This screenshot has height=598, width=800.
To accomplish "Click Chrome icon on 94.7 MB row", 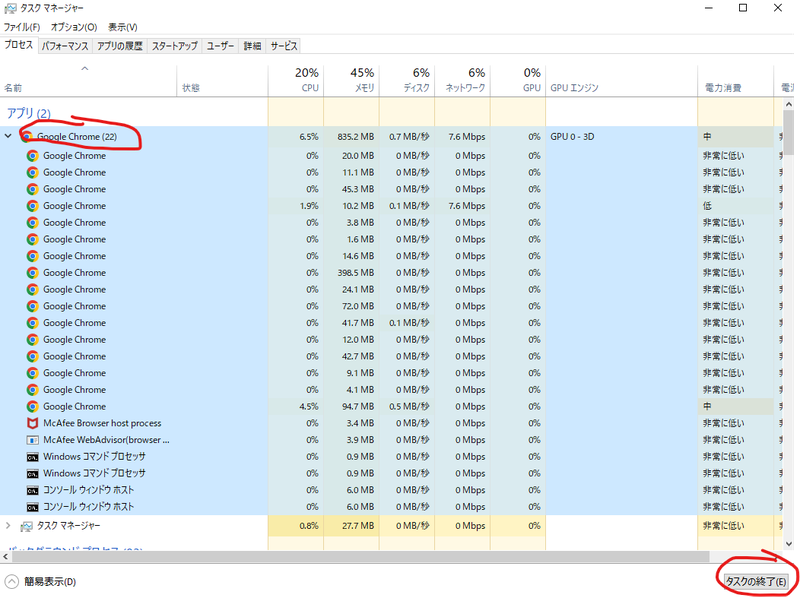I will [x=33, y=407].
